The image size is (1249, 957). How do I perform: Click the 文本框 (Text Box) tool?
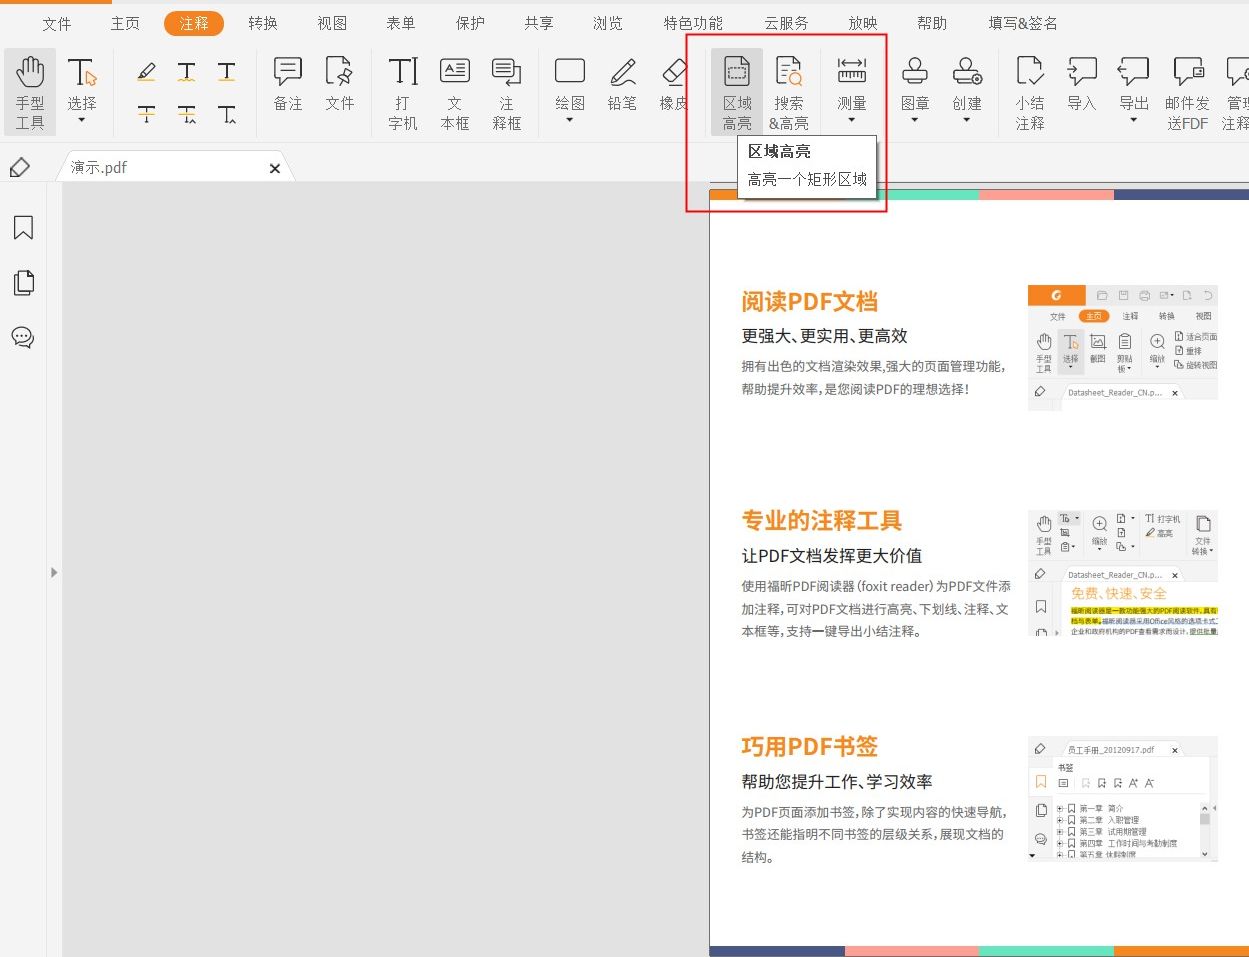[x=454, y=90]
